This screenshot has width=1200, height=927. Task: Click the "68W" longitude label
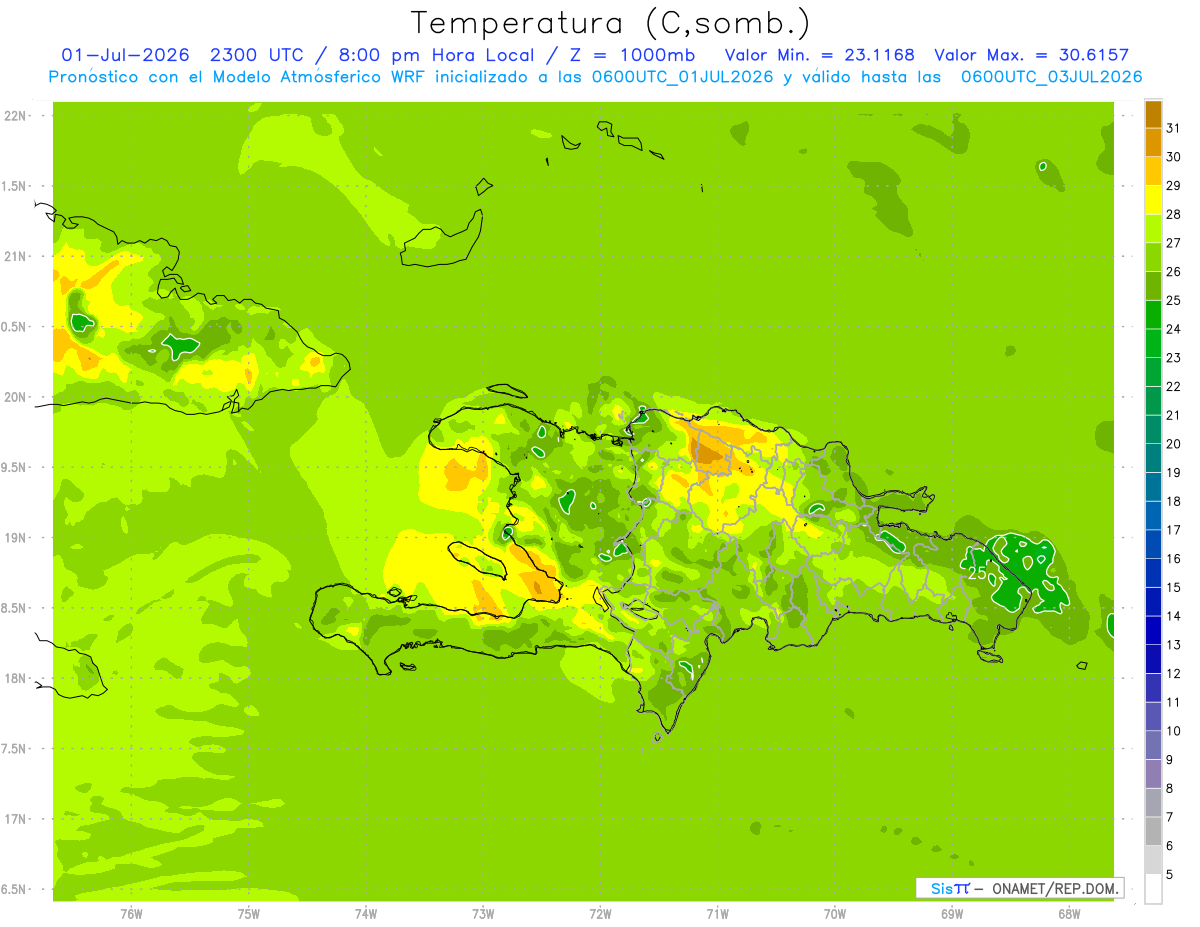click(1069, 913)
